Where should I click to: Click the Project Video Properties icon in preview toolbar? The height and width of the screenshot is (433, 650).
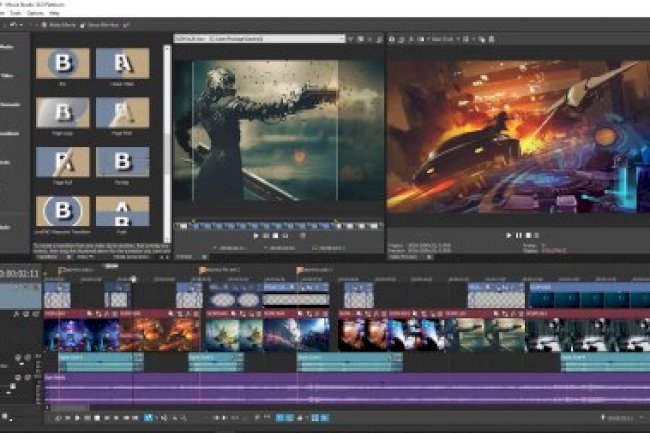click(392, 39)
